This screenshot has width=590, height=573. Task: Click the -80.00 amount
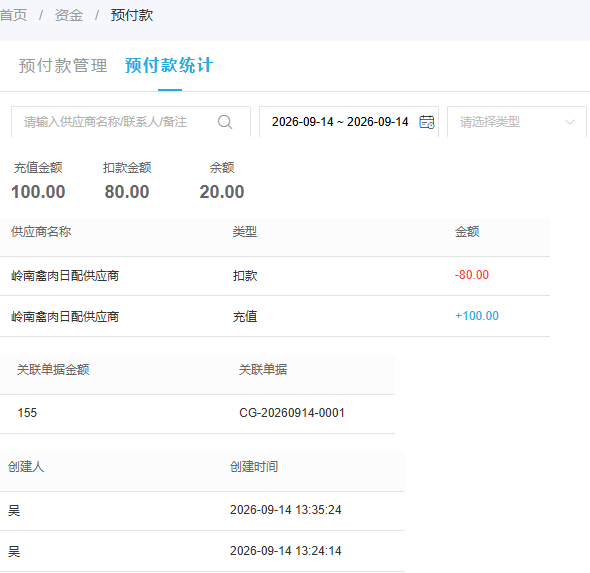tap(472, 275)
